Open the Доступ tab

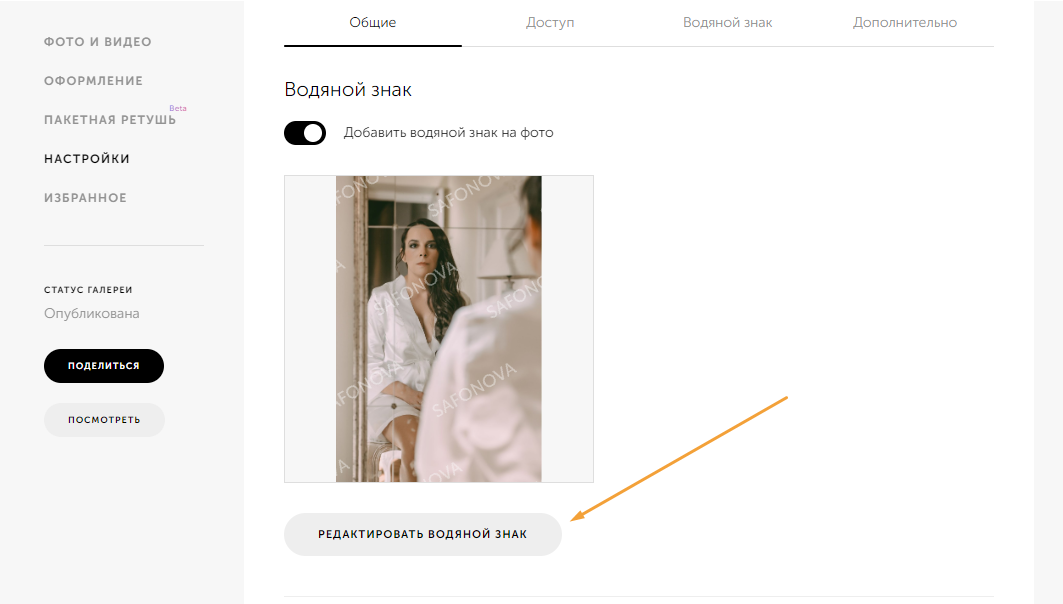click(x=550, y=22)
